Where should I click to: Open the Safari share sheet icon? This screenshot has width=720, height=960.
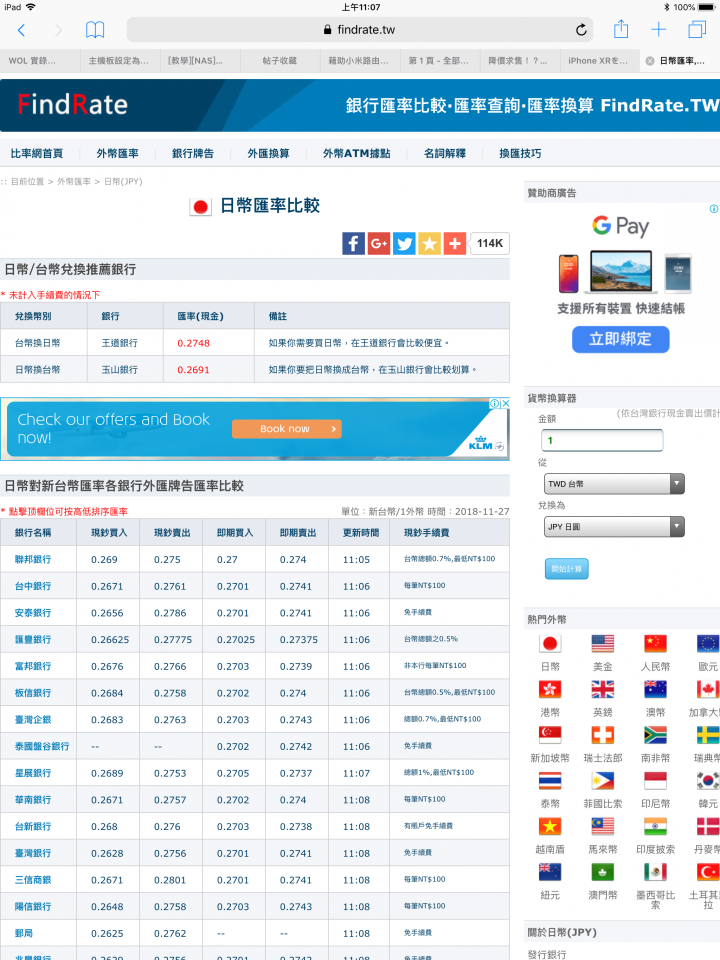coord(621,29)
